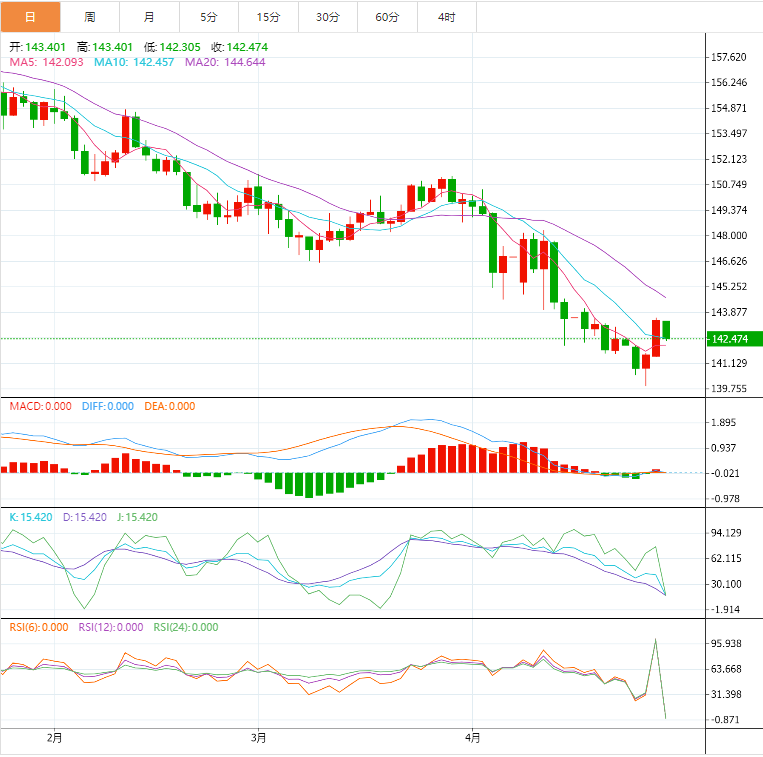Click the 95.938 RSI axis value

[x=726, y=643]
